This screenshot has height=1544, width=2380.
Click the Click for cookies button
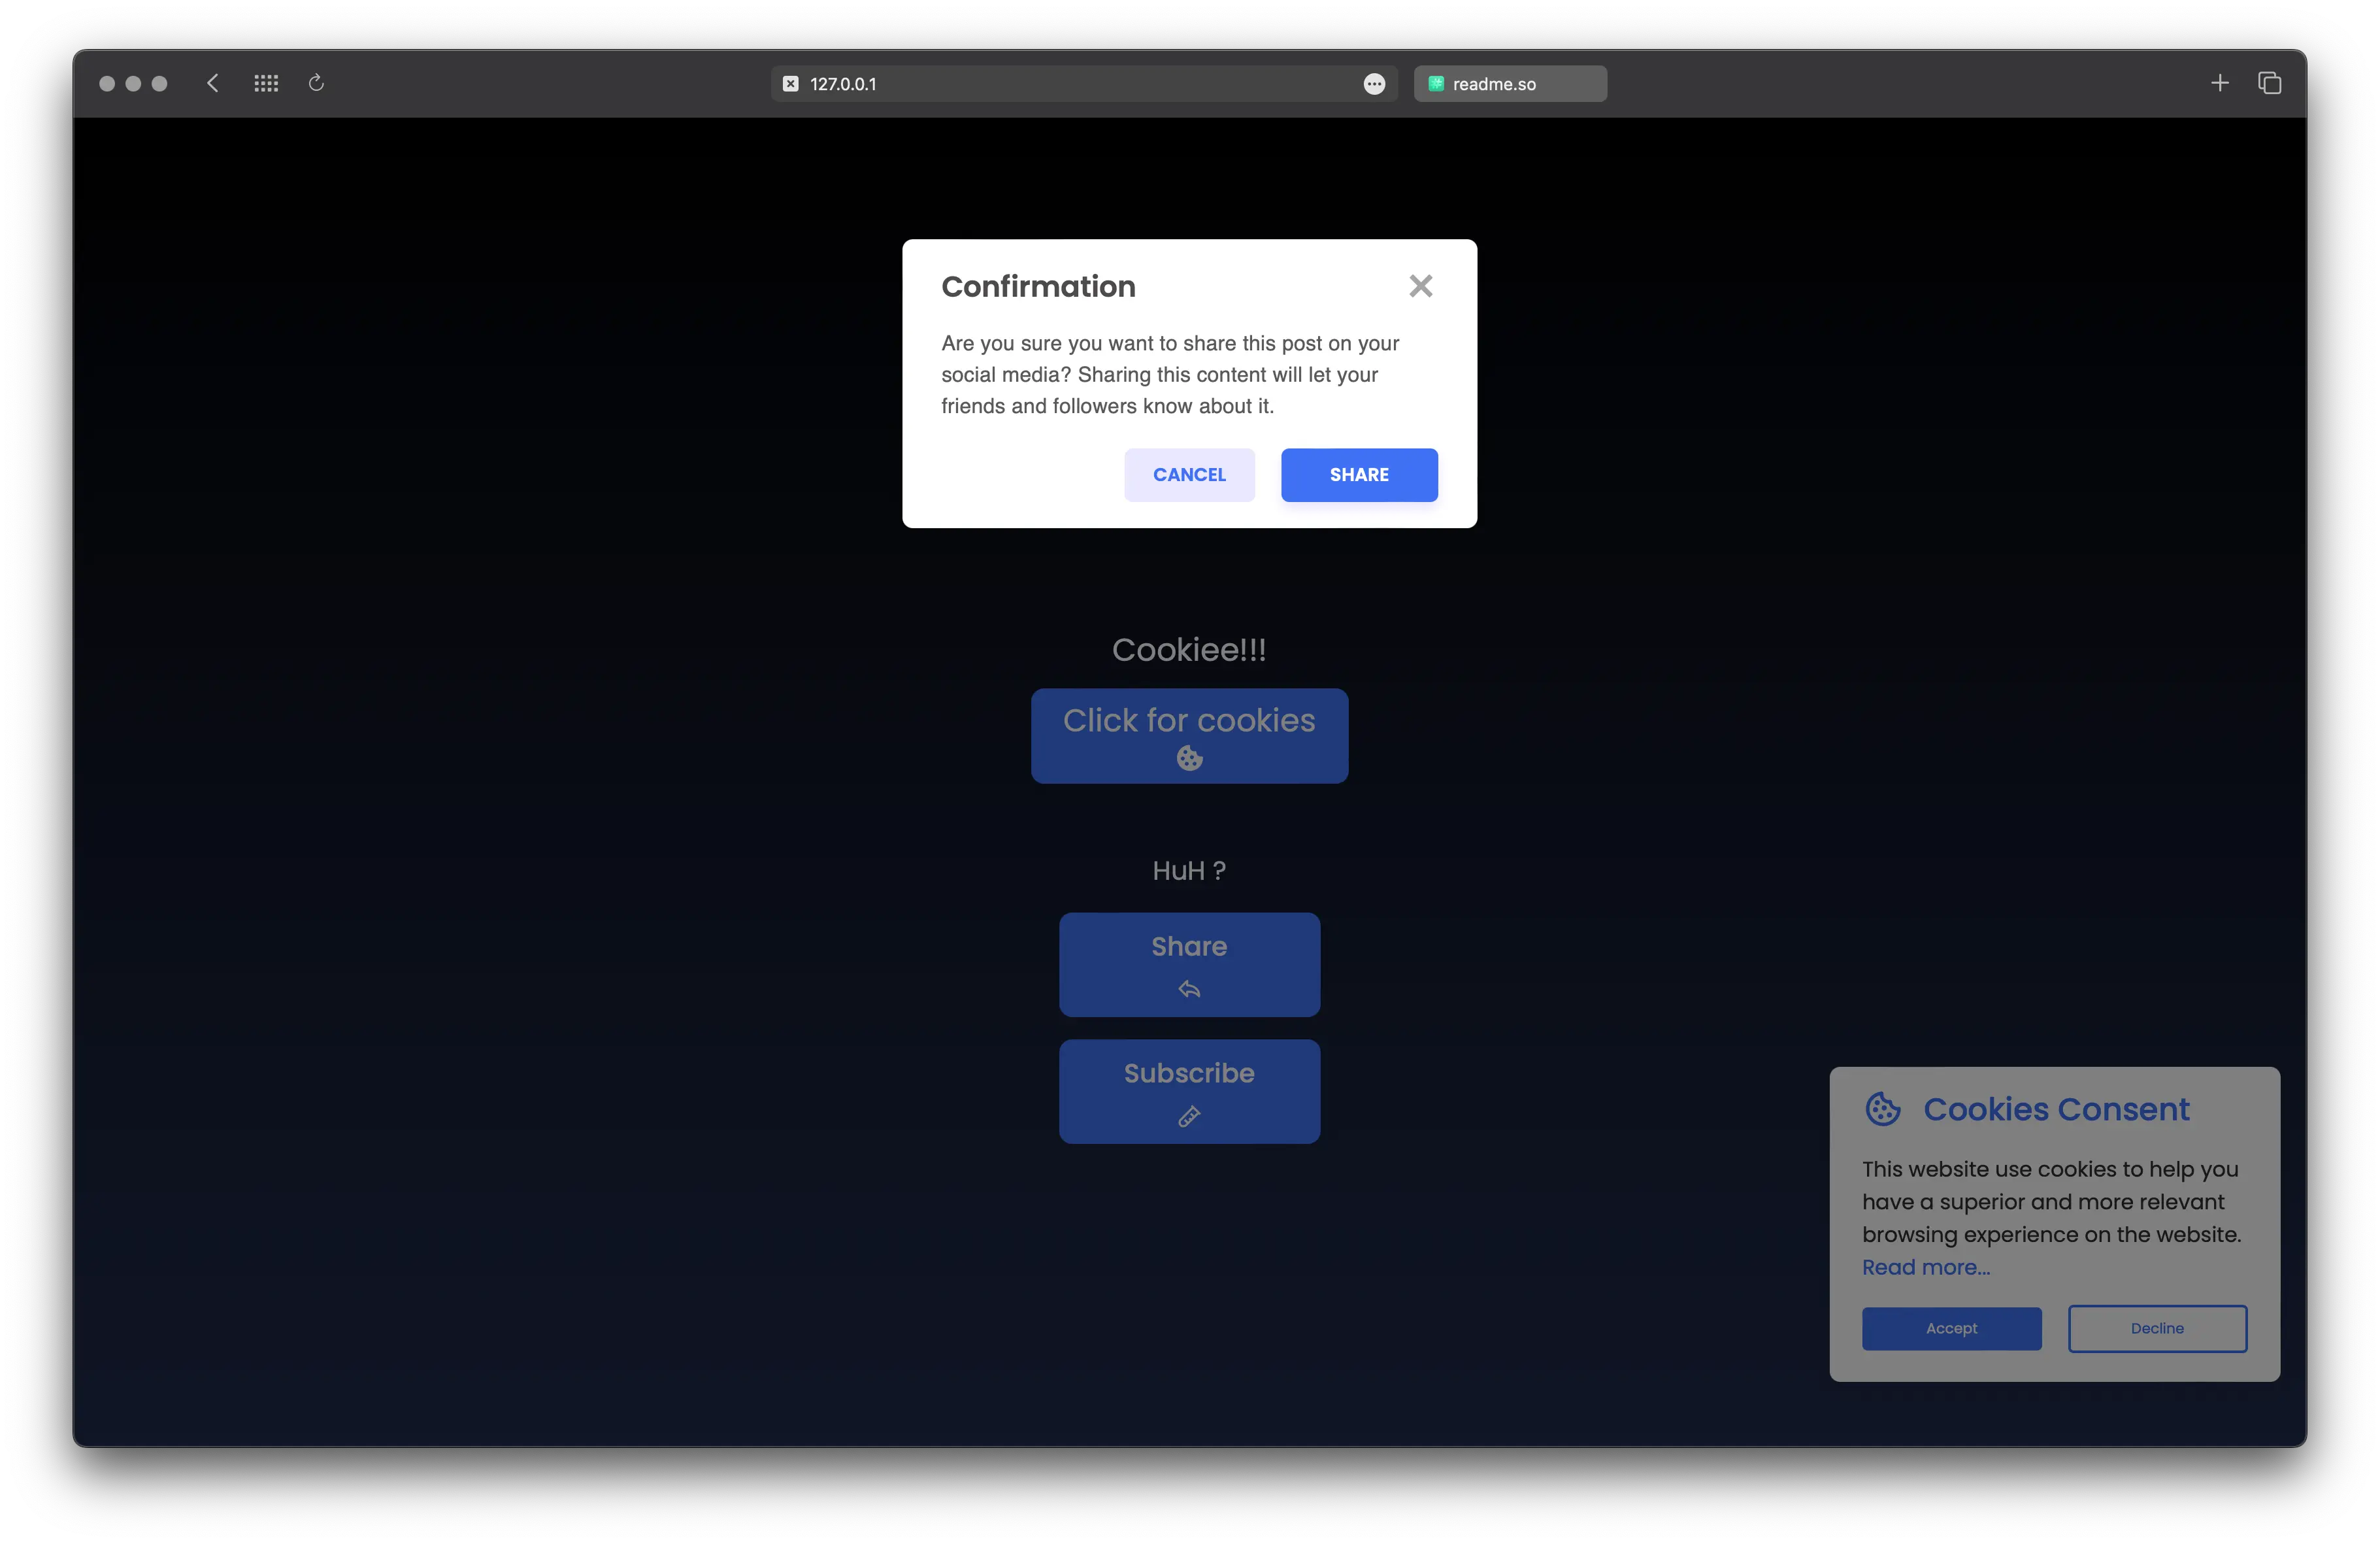[x=1189, y=736]
